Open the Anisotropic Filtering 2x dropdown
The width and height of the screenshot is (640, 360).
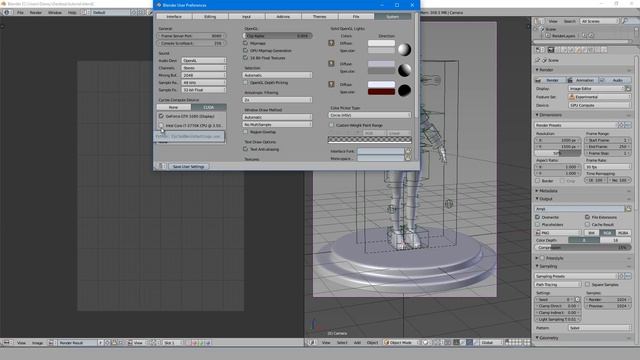point(277,100)
